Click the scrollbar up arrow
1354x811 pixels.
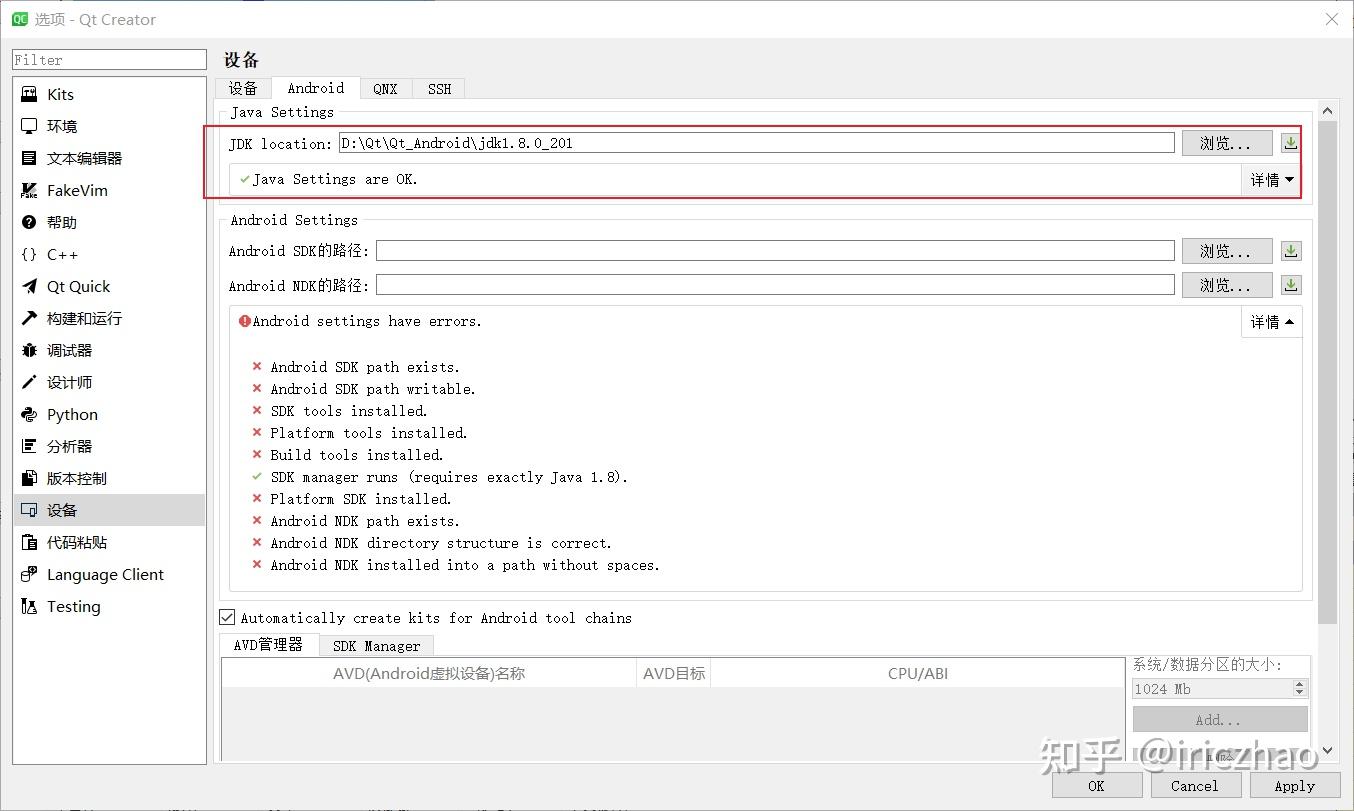1328,111
